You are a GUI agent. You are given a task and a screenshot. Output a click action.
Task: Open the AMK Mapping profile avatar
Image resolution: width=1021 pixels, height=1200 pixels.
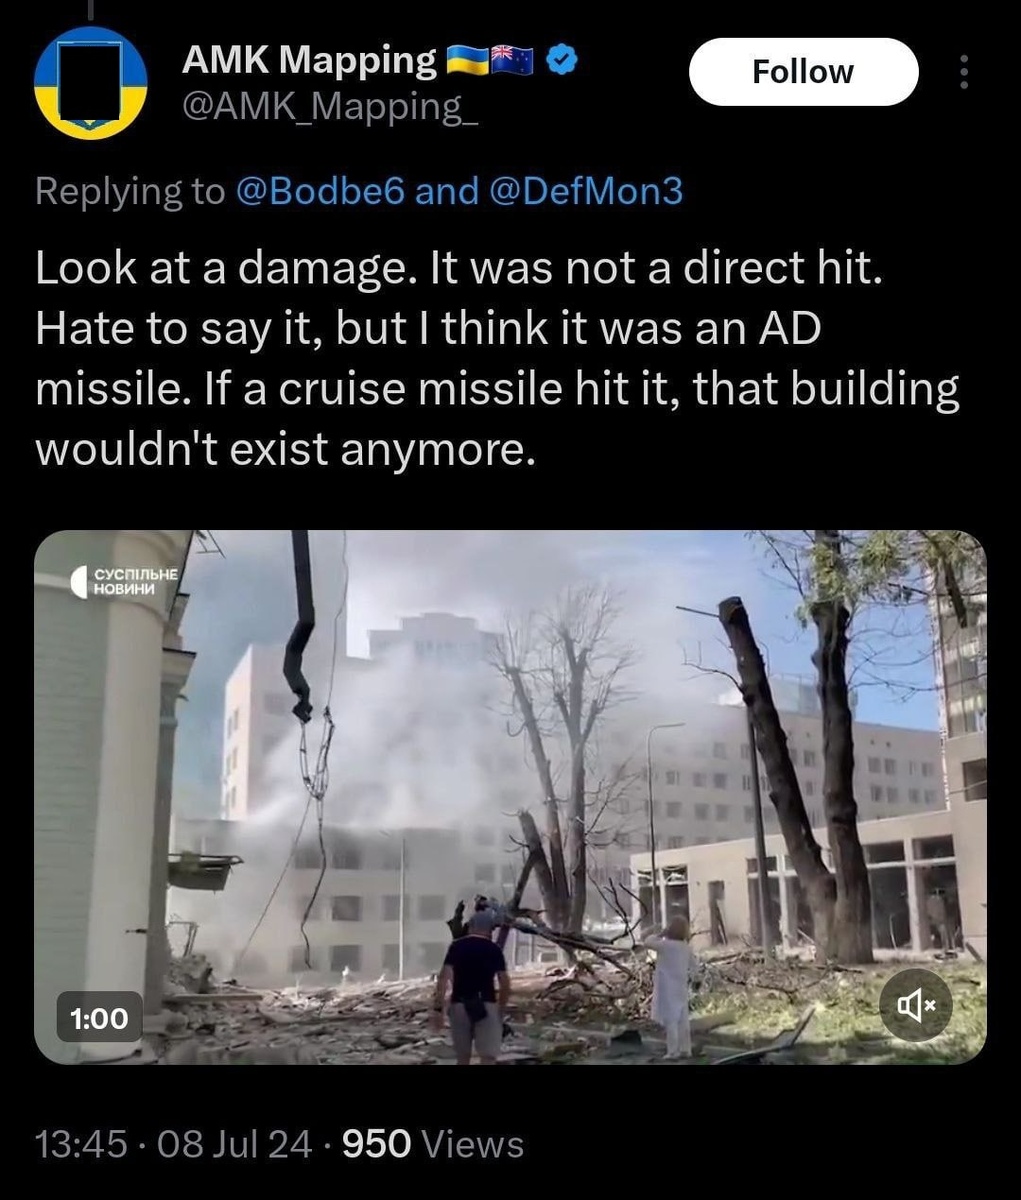pyautogui.click(x=91, y=83)
